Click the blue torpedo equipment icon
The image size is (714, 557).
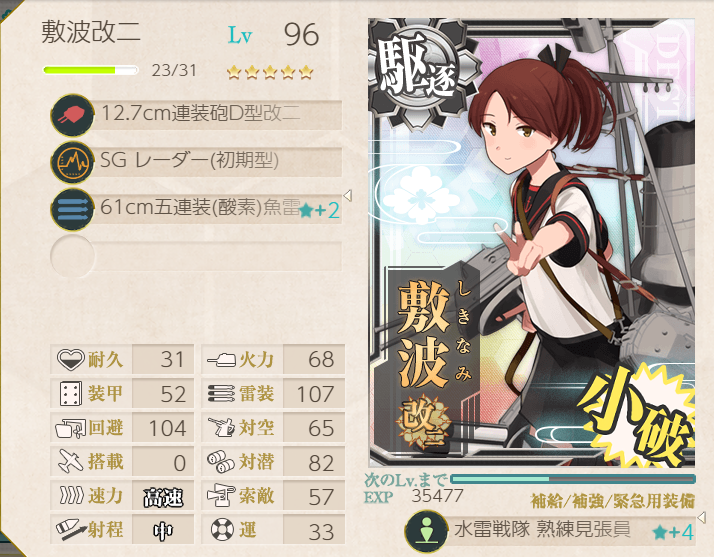72,210
